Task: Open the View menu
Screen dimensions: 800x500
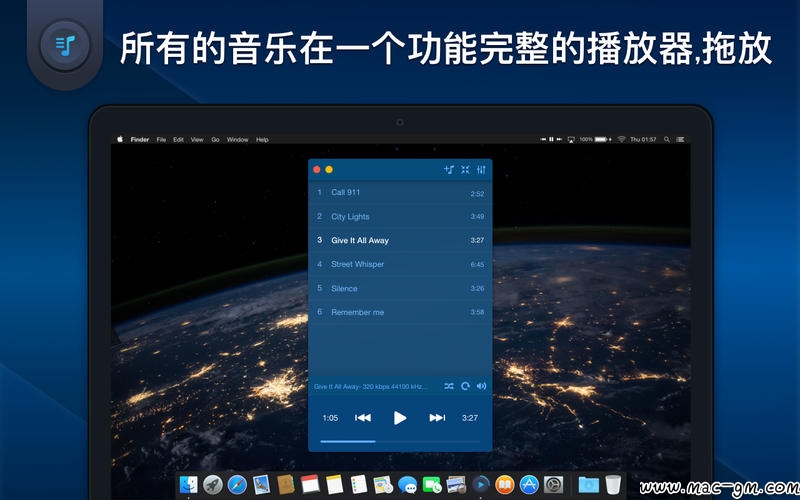Action: coord(197,139)
